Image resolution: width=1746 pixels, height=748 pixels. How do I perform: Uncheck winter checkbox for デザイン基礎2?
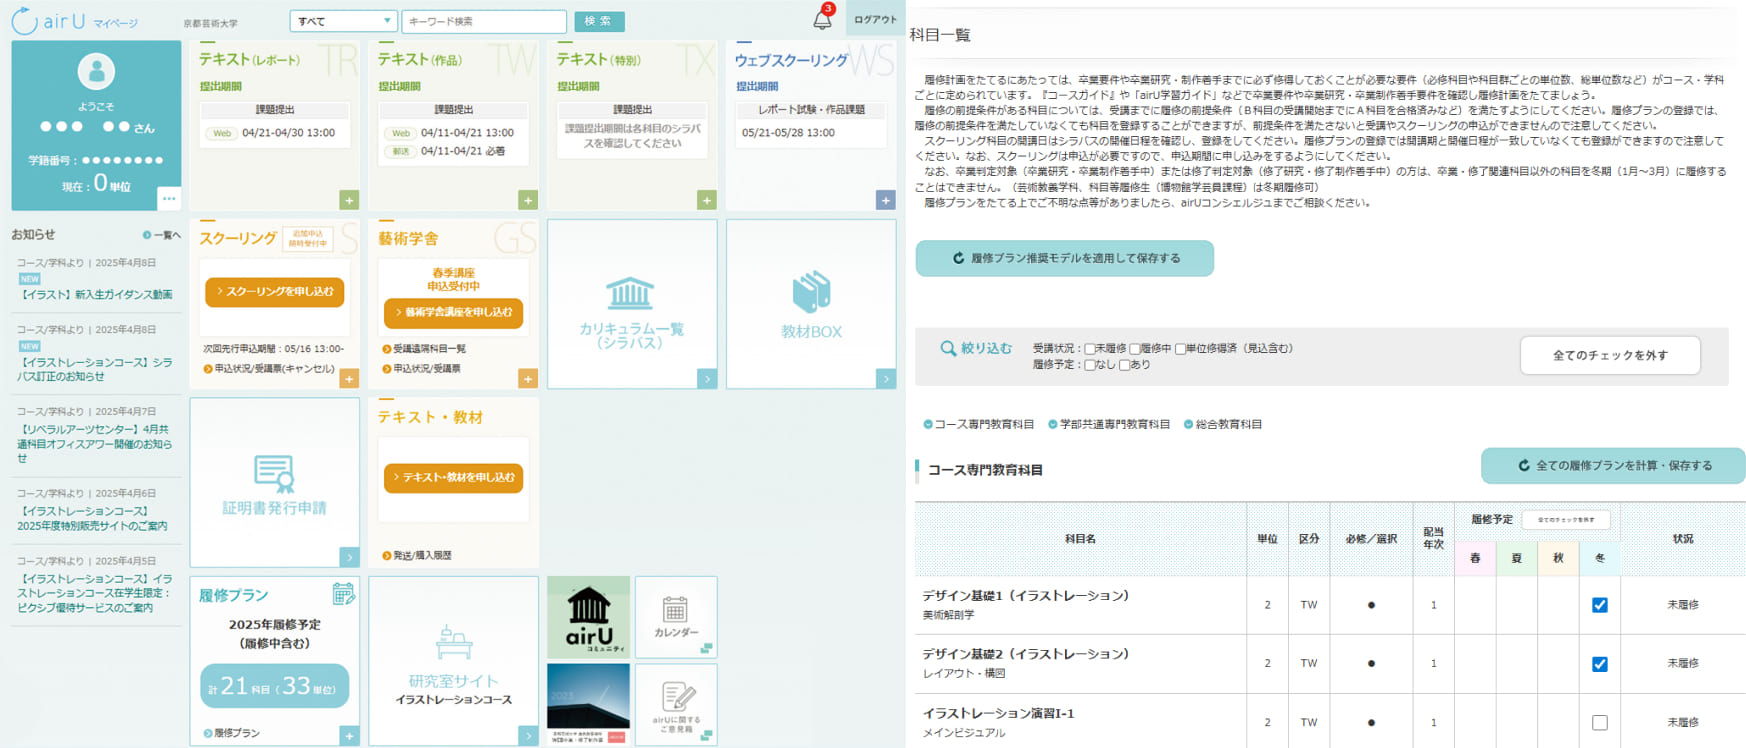pos(1600,664)
